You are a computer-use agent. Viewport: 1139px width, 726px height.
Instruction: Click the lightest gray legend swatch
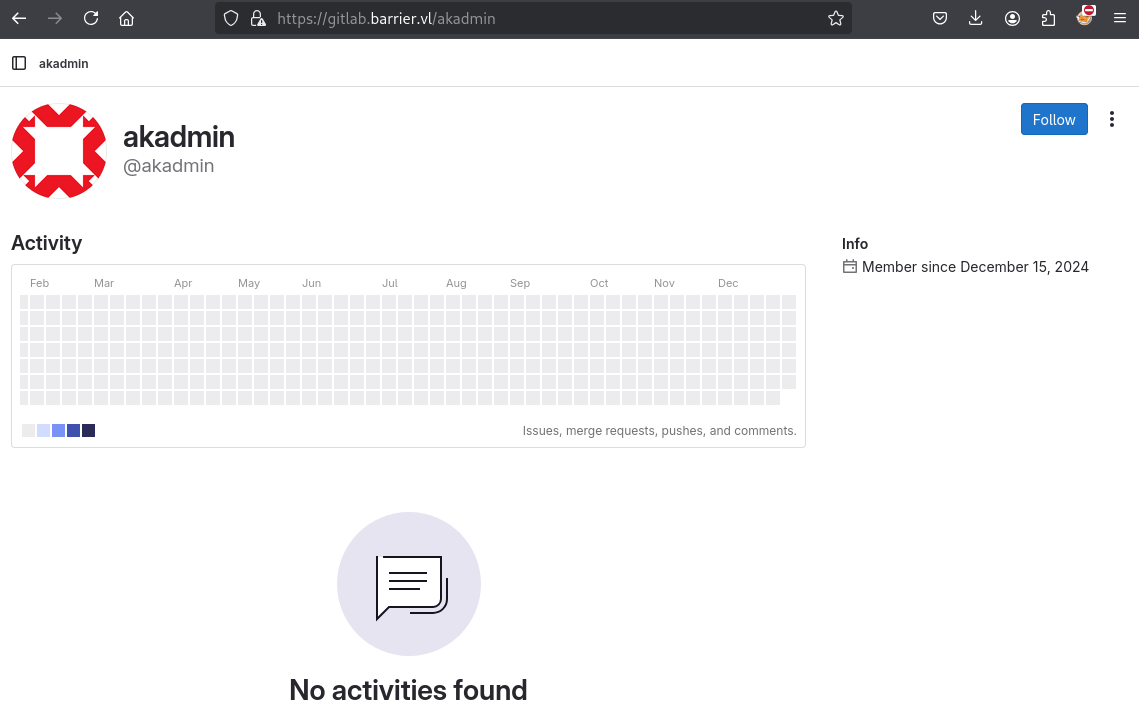[x=28, y=431]
